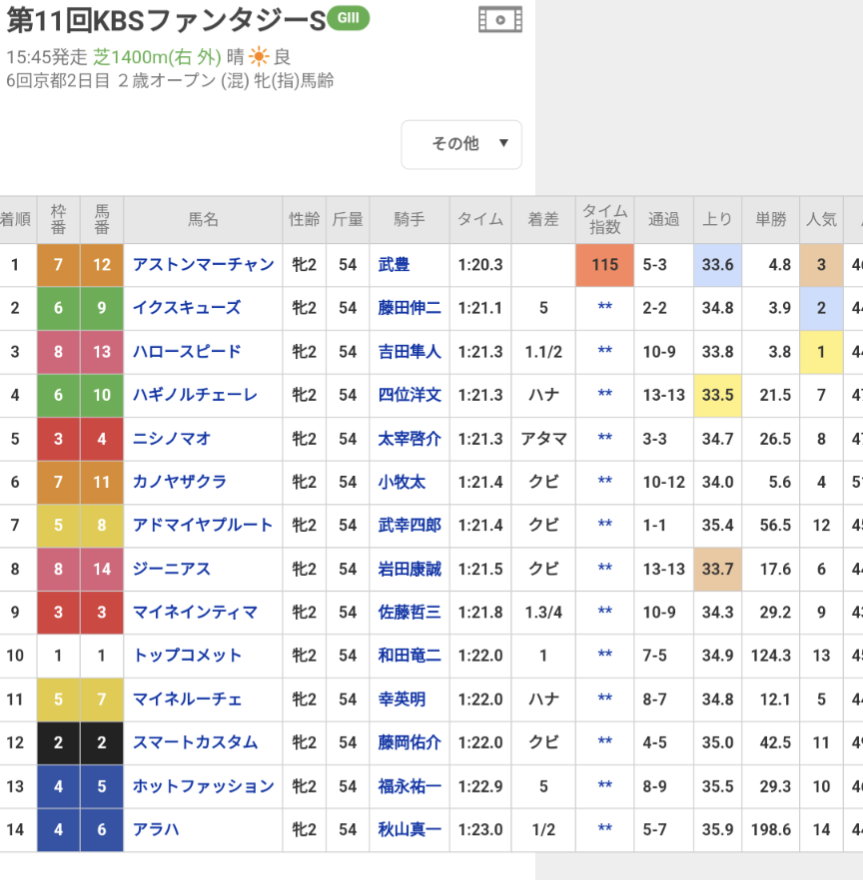Open horse ホットファッション page
This screenshot has height=880, width=863.
pyautogui.click(x=203, y=786)
